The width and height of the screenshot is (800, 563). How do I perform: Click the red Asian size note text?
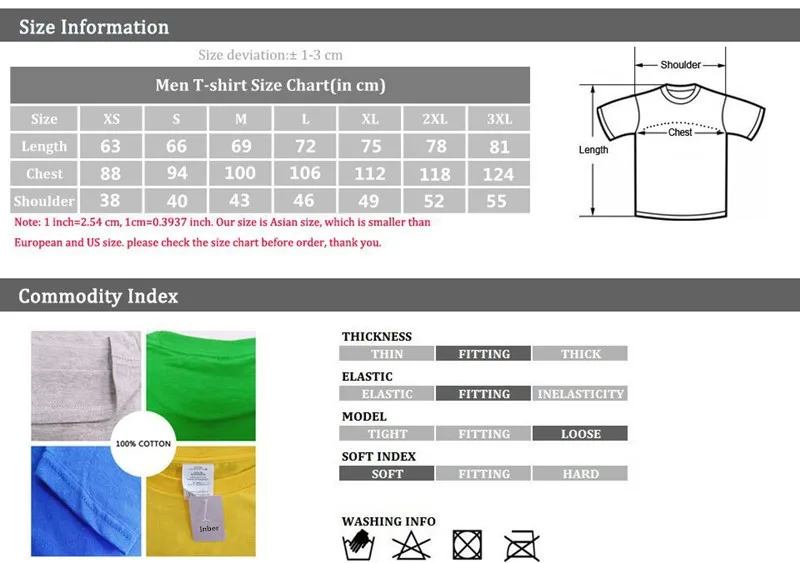[x=222, y=232]
